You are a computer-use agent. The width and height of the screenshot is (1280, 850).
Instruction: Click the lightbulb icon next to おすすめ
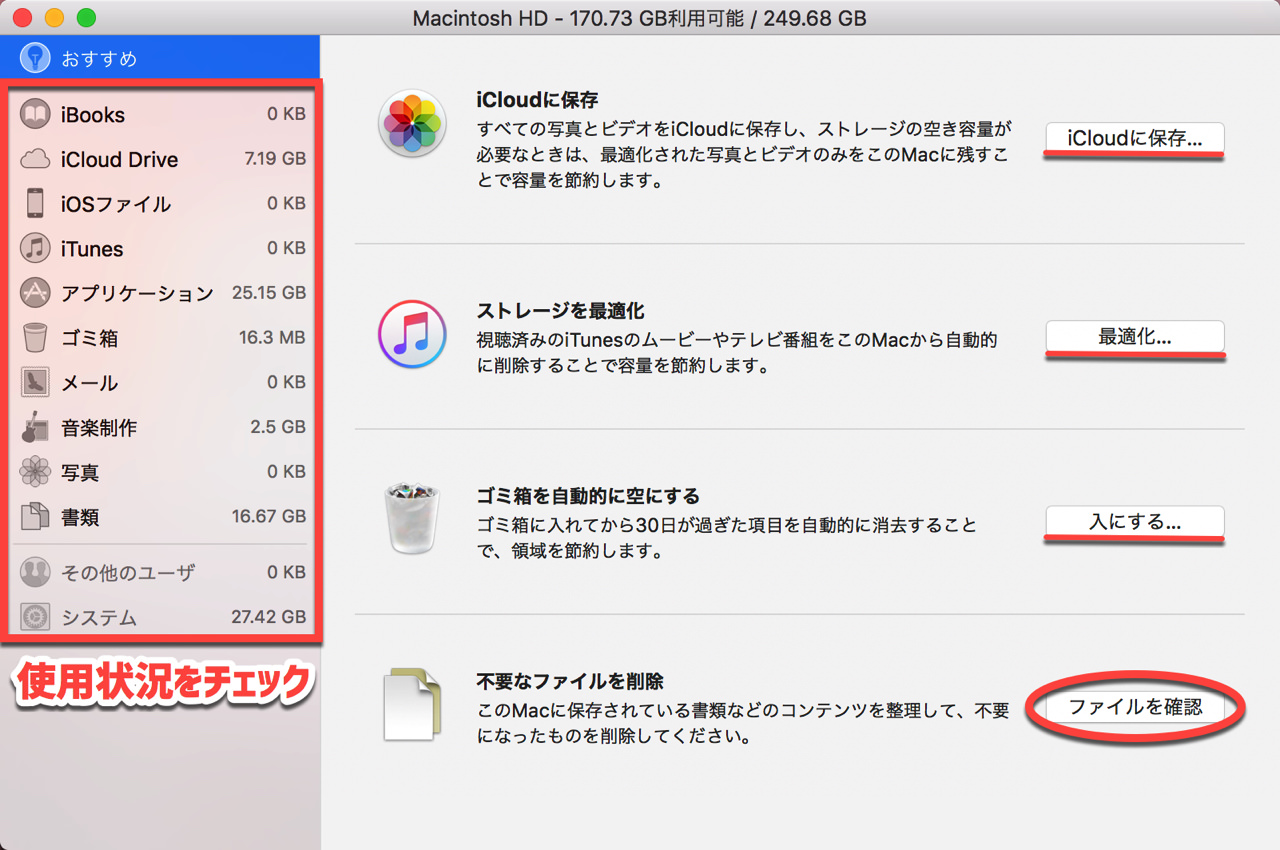click(35, 58)
